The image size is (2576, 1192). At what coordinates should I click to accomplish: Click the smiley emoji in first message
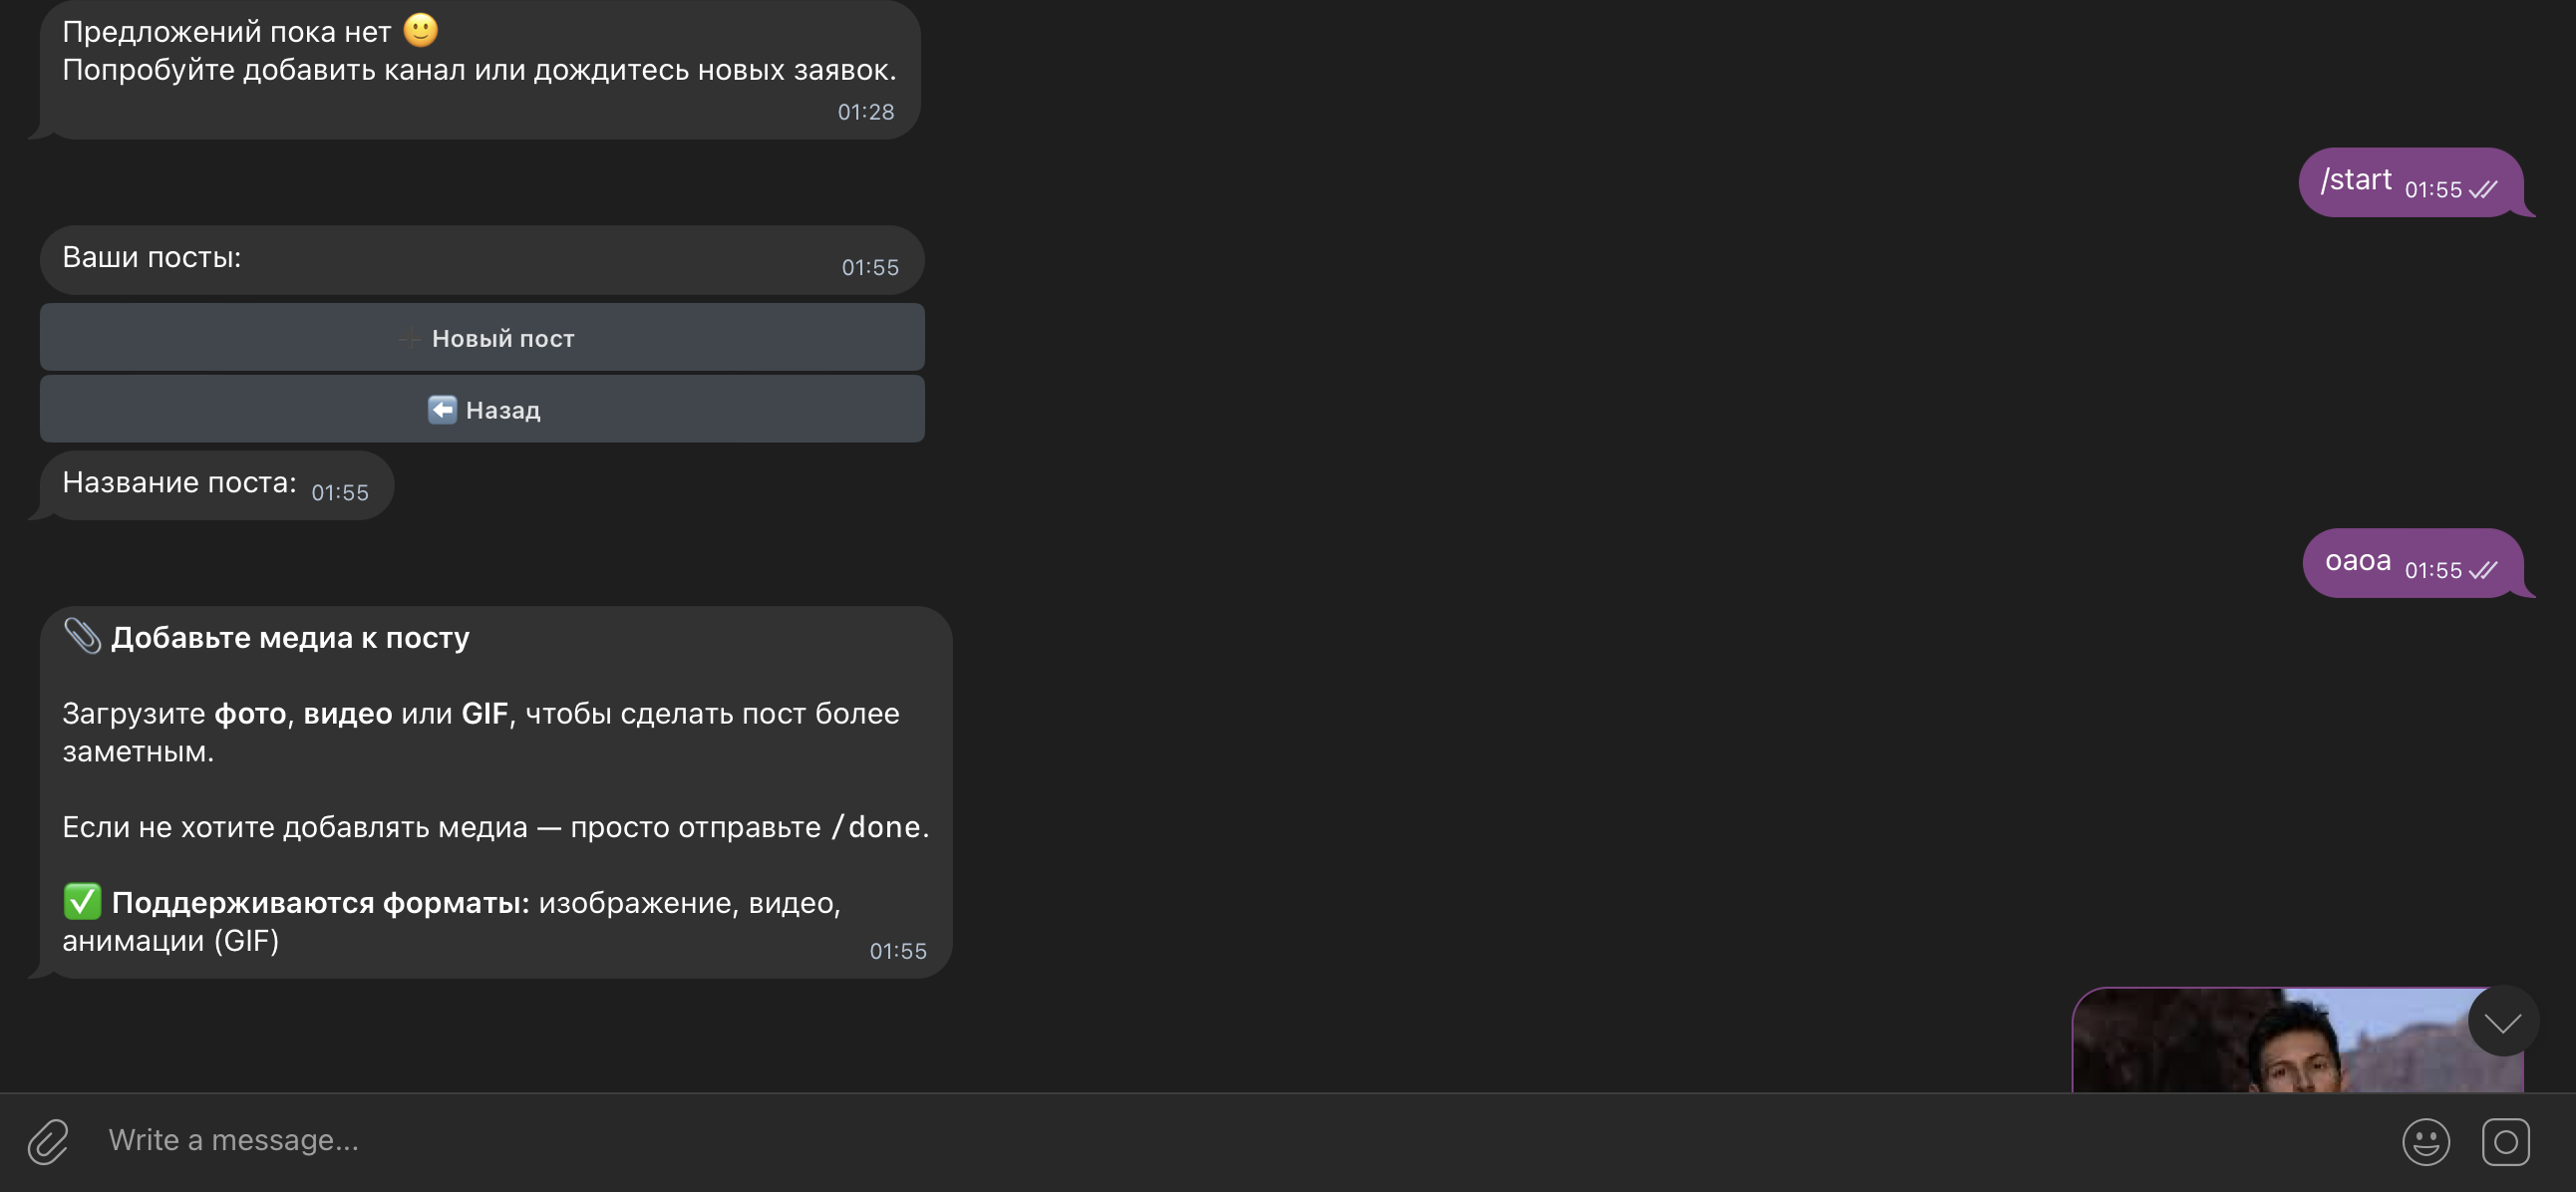pos(420,30)
